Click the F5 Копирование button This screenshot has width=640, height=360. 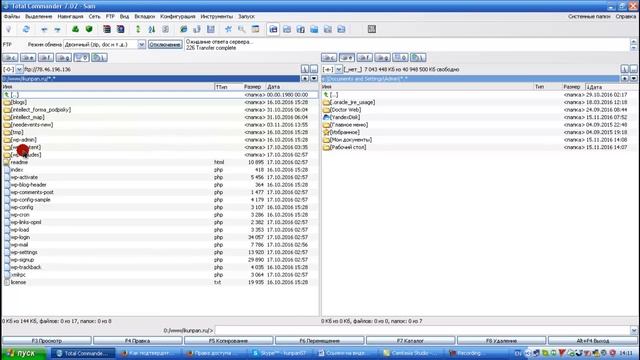point(229,340)
